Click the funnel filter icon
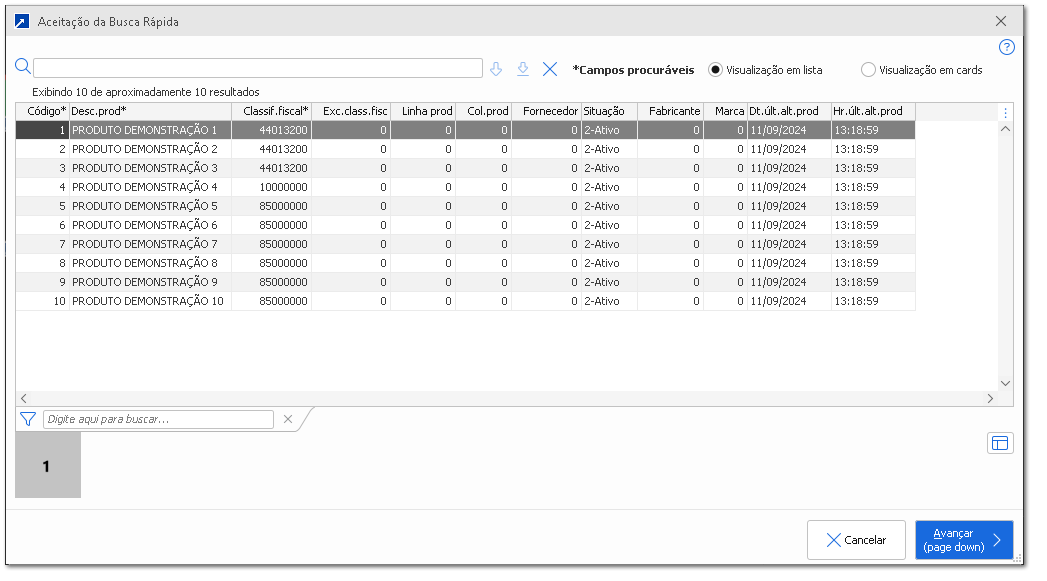The image size is (1047, 581). pyautogui.click(x=27, y=419)
